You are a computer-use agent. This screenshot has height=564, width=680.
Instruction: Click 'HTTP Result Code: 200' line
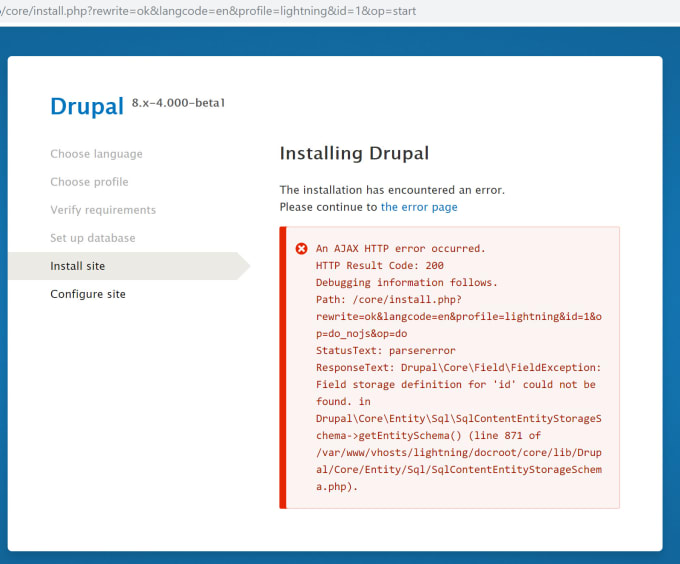(379, 265)
